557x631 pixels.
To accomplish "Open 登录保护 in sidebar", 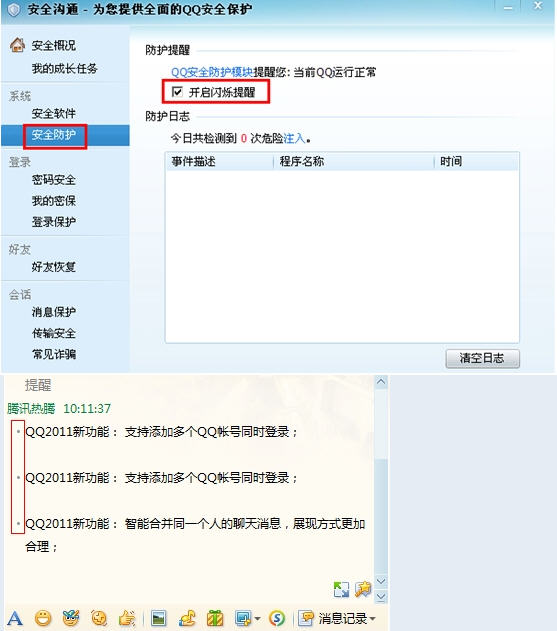I will (54, 221).
